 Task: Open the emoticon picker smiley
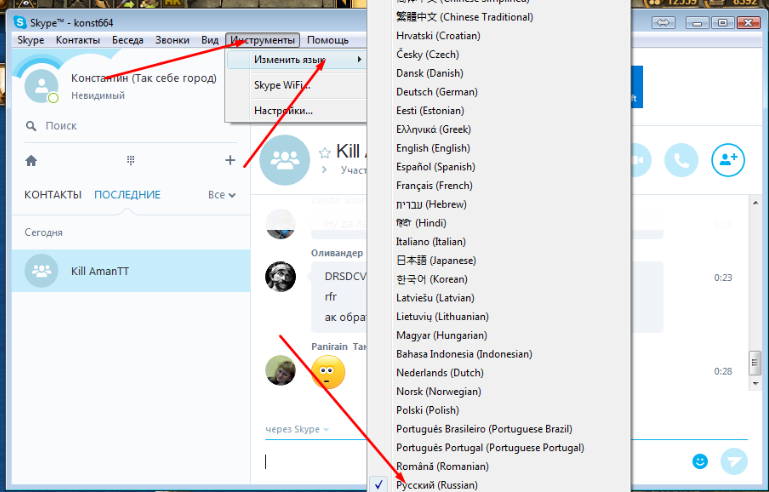click(700, 461)
